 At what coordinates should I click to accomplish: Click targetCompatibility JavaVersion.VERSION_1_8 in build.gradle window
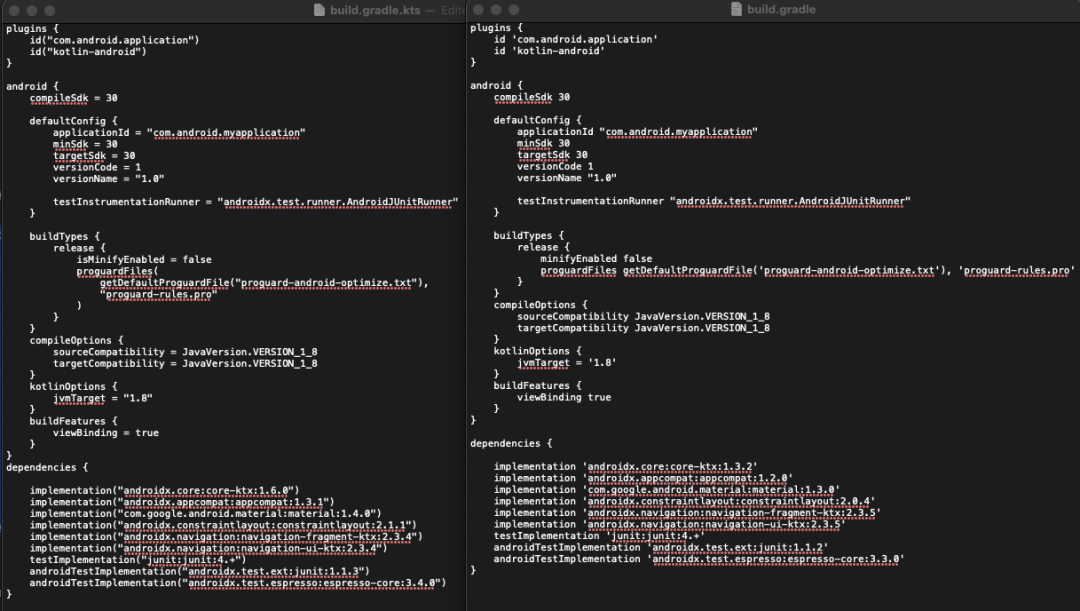[643, 329]
